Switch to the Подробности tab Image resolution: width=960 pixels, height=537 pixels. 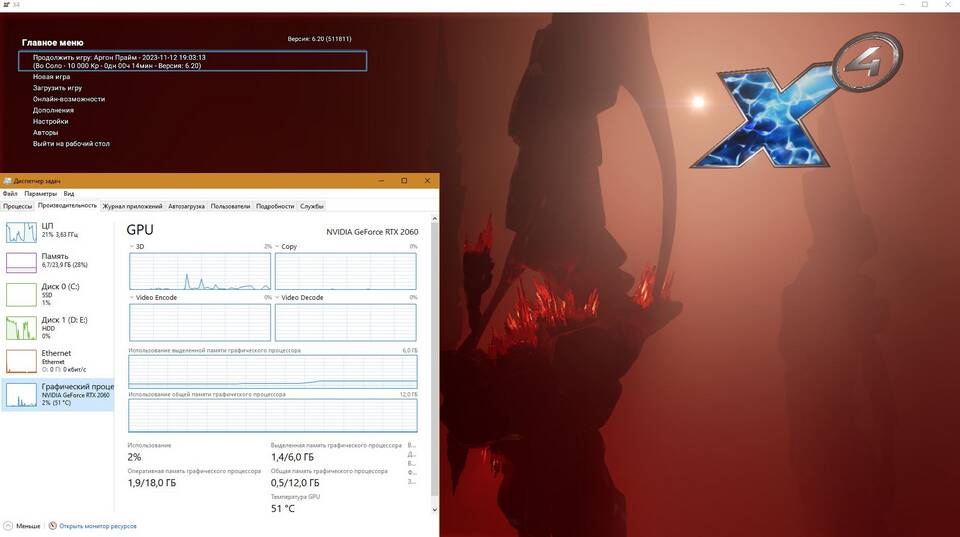tap(275, 206)
